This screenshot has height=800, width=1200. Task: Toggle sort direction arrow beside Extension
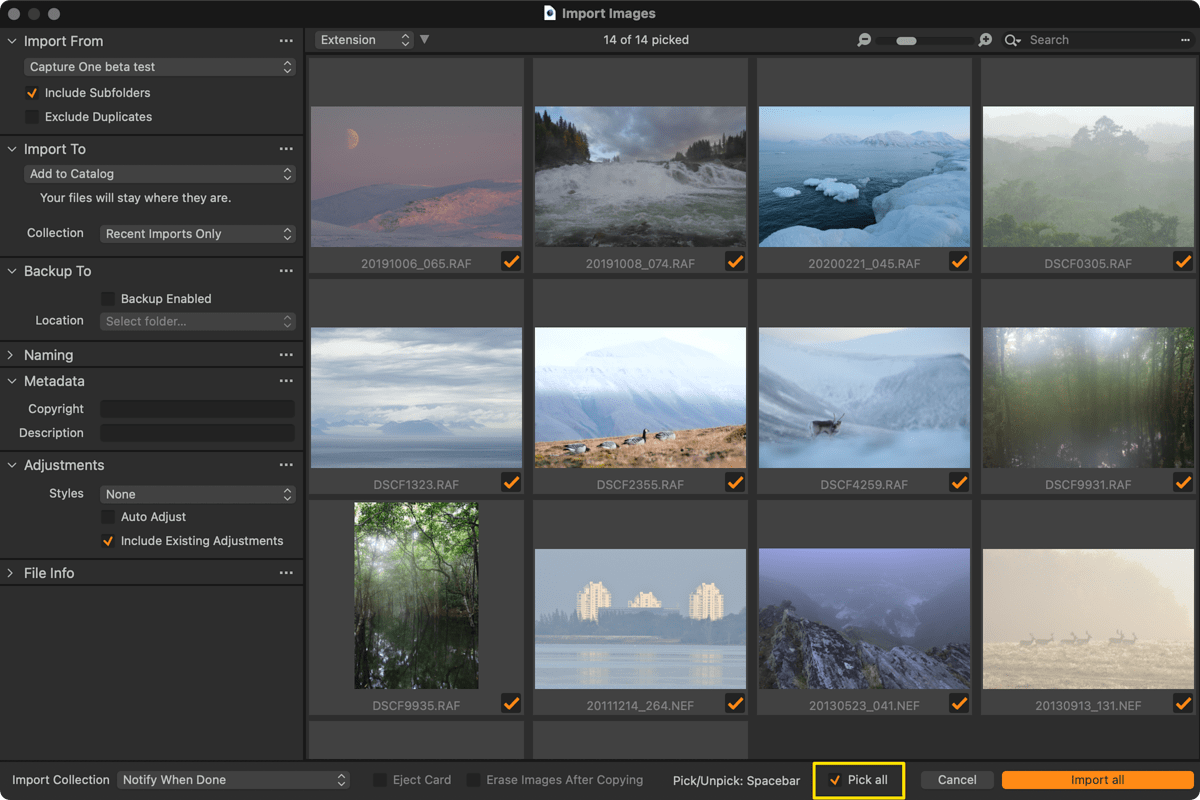tap(424, 40)
